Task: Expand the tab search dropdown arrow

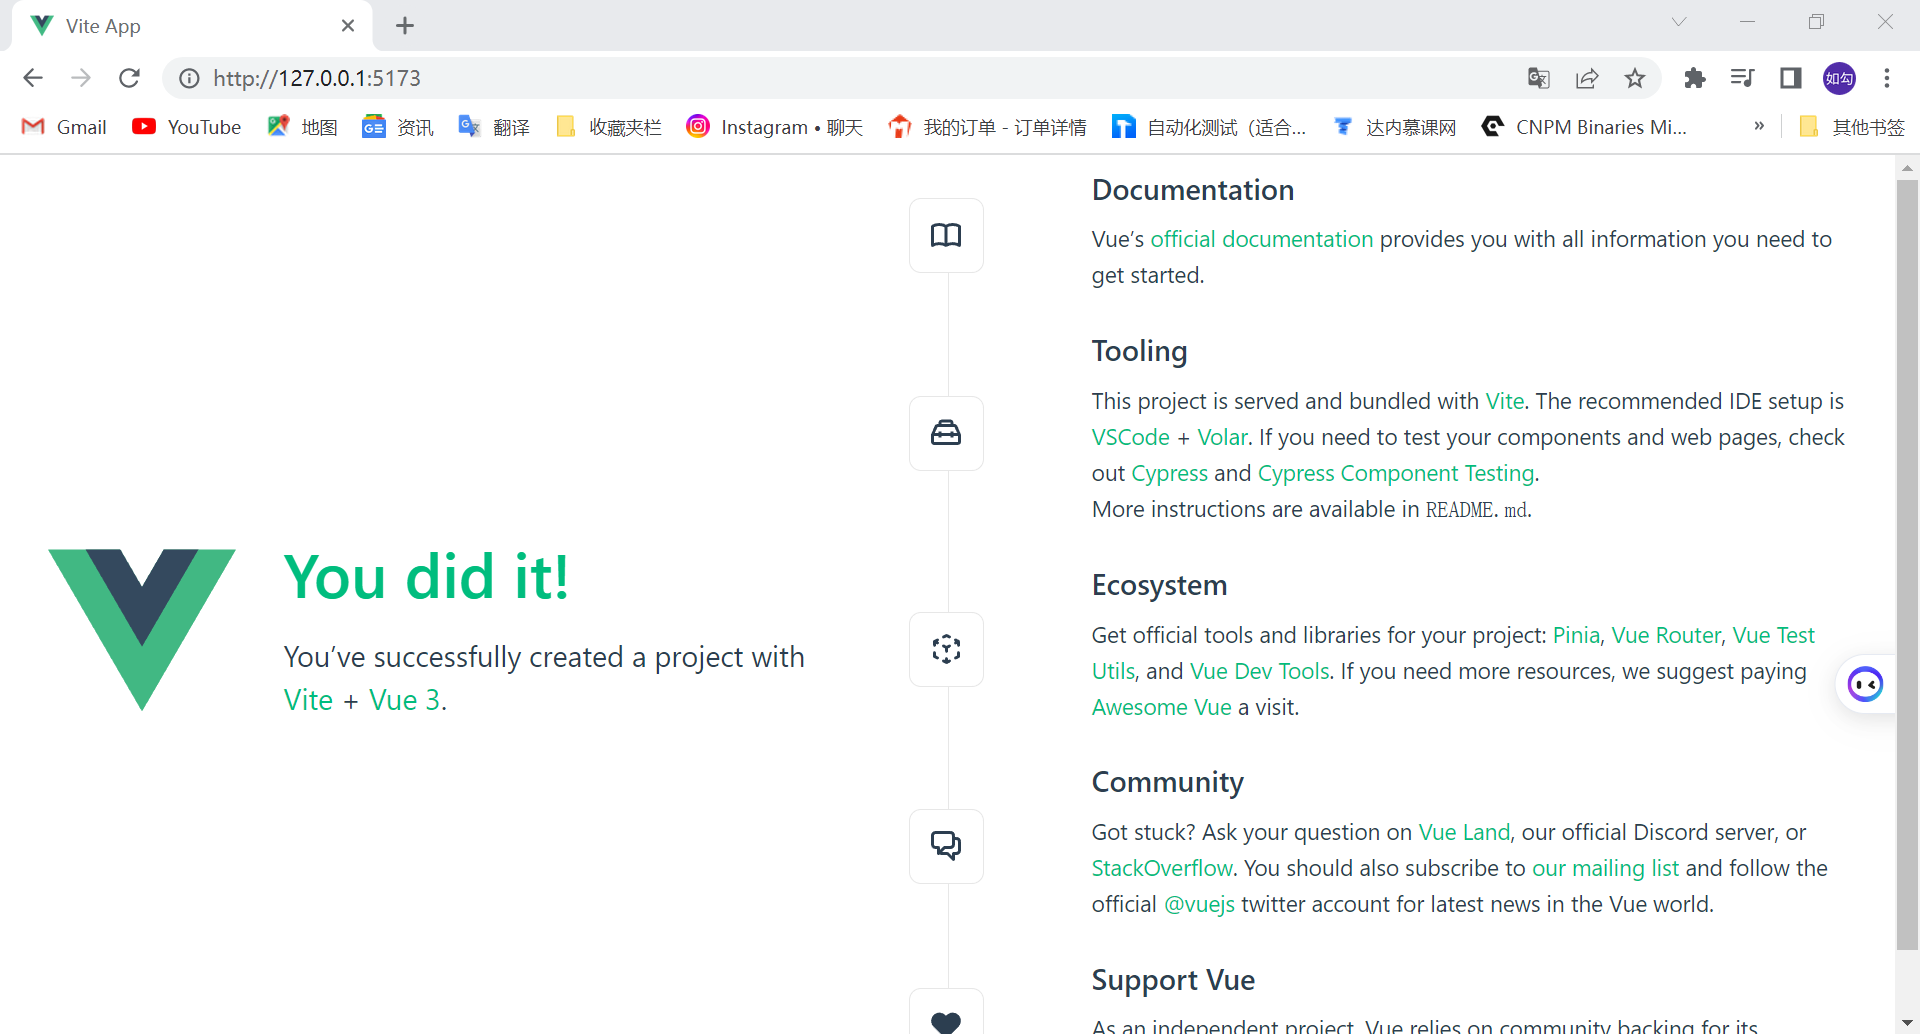Action: pos(1679,22)
